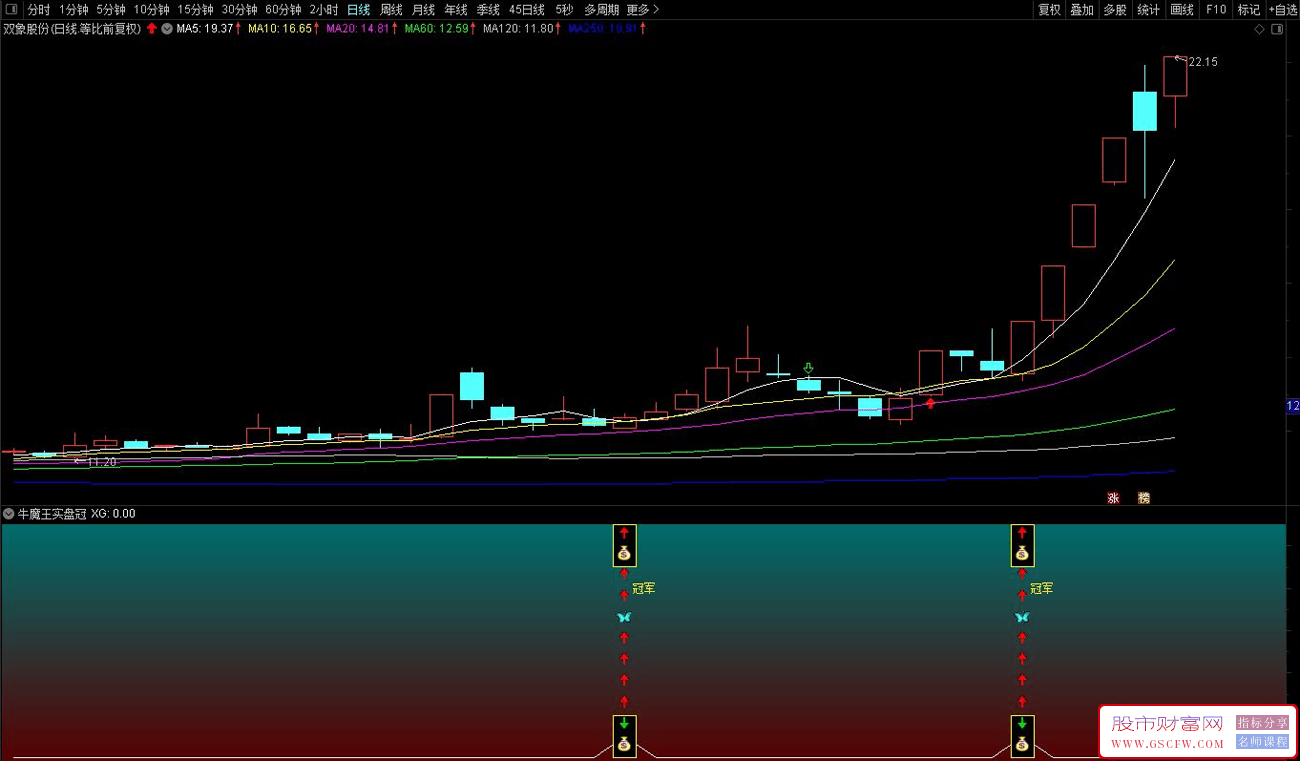Click the green down arrow marker on chart
Viewport: 1300px width, 761px height.
[x=808, y=369]
